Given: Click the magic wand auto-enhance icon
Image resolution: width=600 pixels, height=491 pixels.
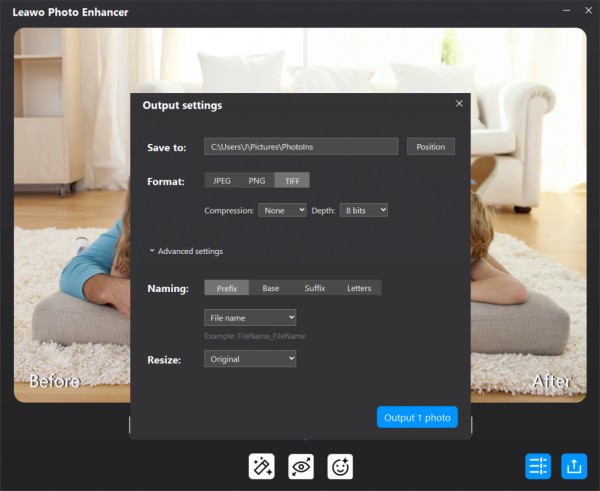Looking at the screenshot, I should (262, 466).
